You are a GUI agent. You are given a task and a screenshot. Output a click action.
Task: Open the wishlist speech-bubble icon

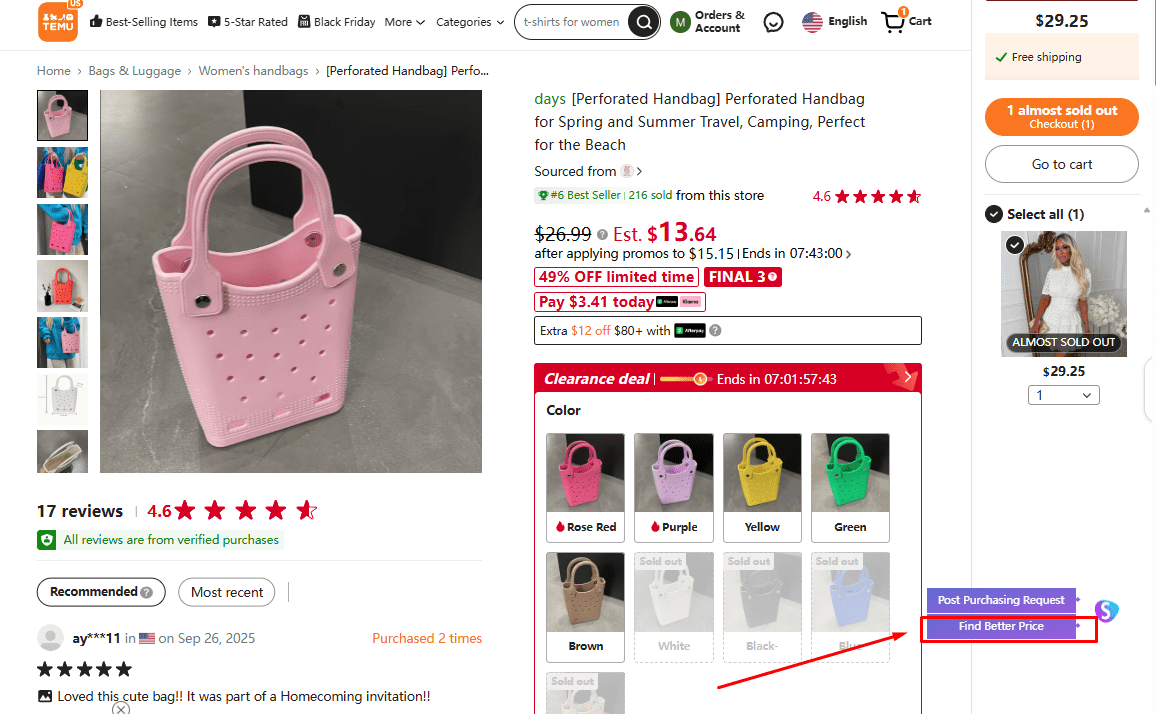tap(773, 21)
